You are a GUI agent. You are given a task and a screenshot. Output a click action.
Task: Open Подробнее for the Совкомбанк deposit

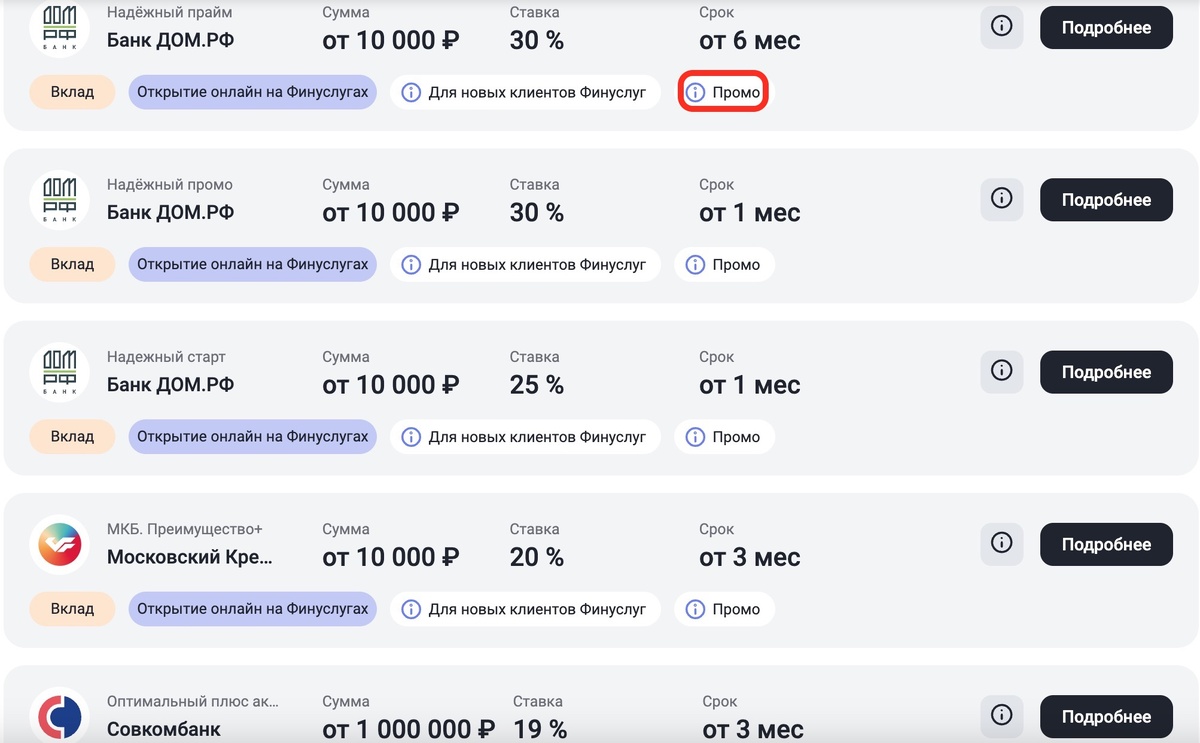coord(1106,716)
